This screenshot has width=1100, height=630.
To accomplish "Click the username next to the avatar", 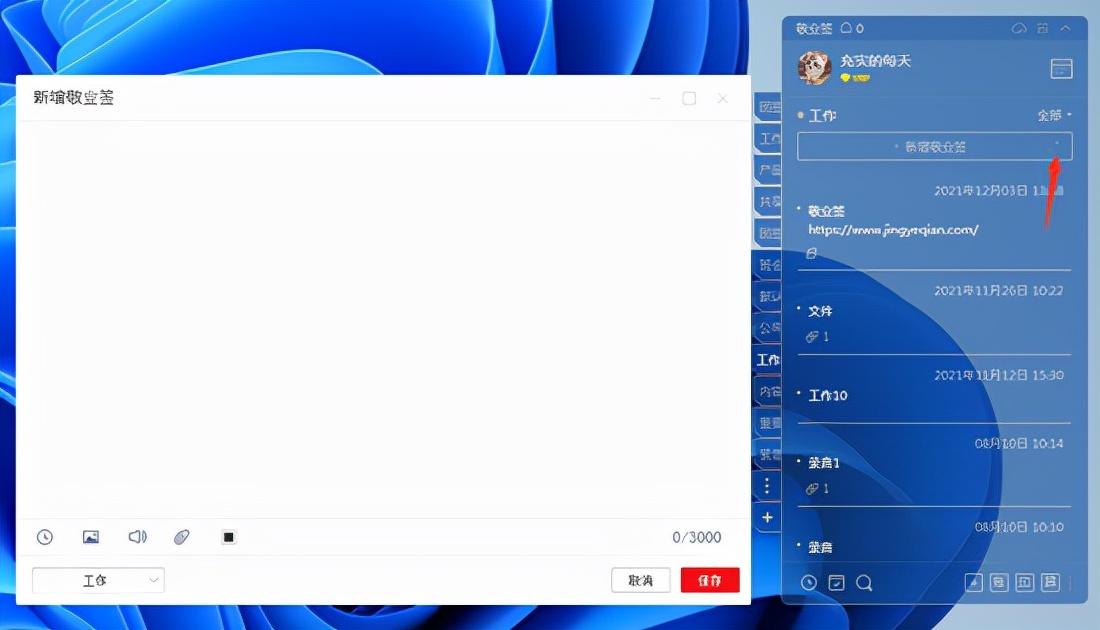I will pyautogui.click(x=875, y=61).
